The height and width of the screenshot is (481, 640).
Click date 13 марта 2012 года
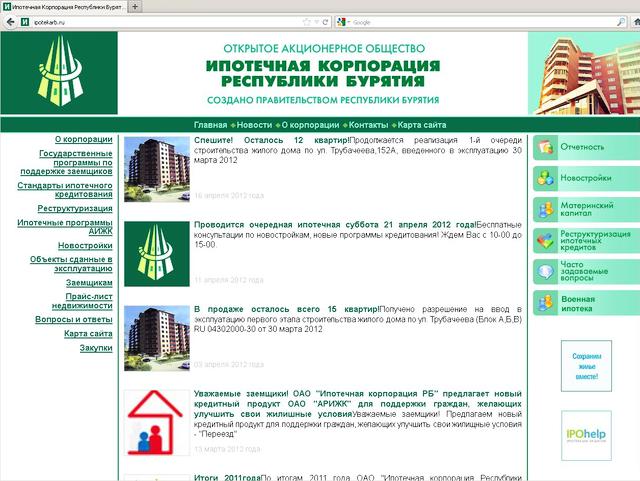point(227,449)
